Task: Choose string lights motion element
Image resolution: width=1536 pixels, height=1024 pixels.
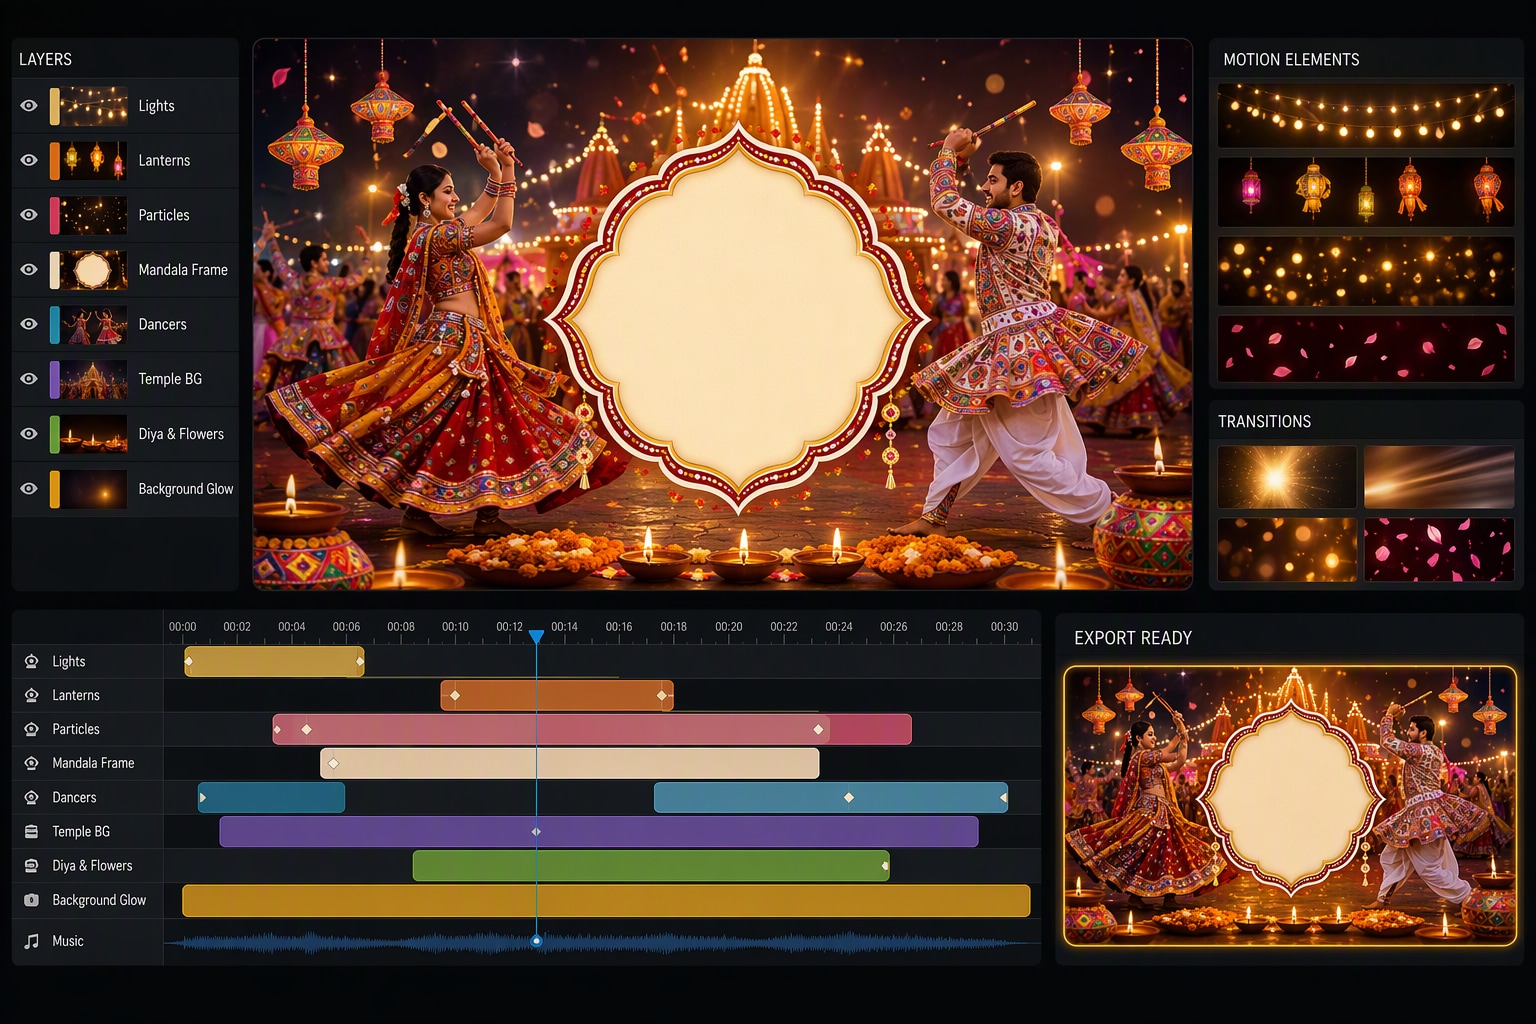Action: 1366,116
